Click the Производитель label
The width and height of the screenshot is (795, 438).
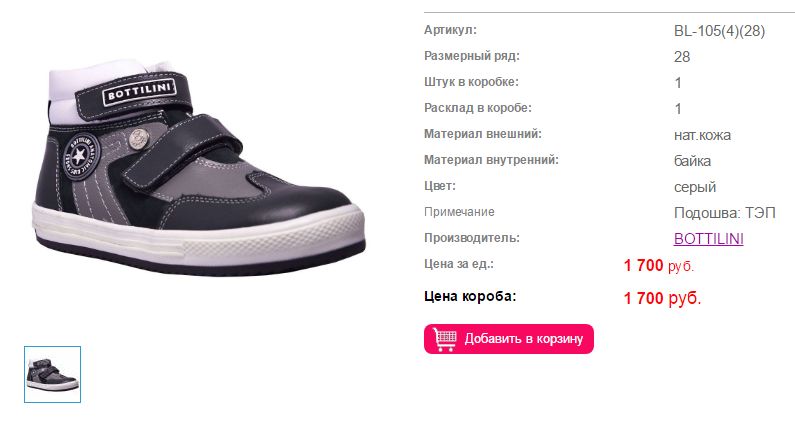coord(472,238)
